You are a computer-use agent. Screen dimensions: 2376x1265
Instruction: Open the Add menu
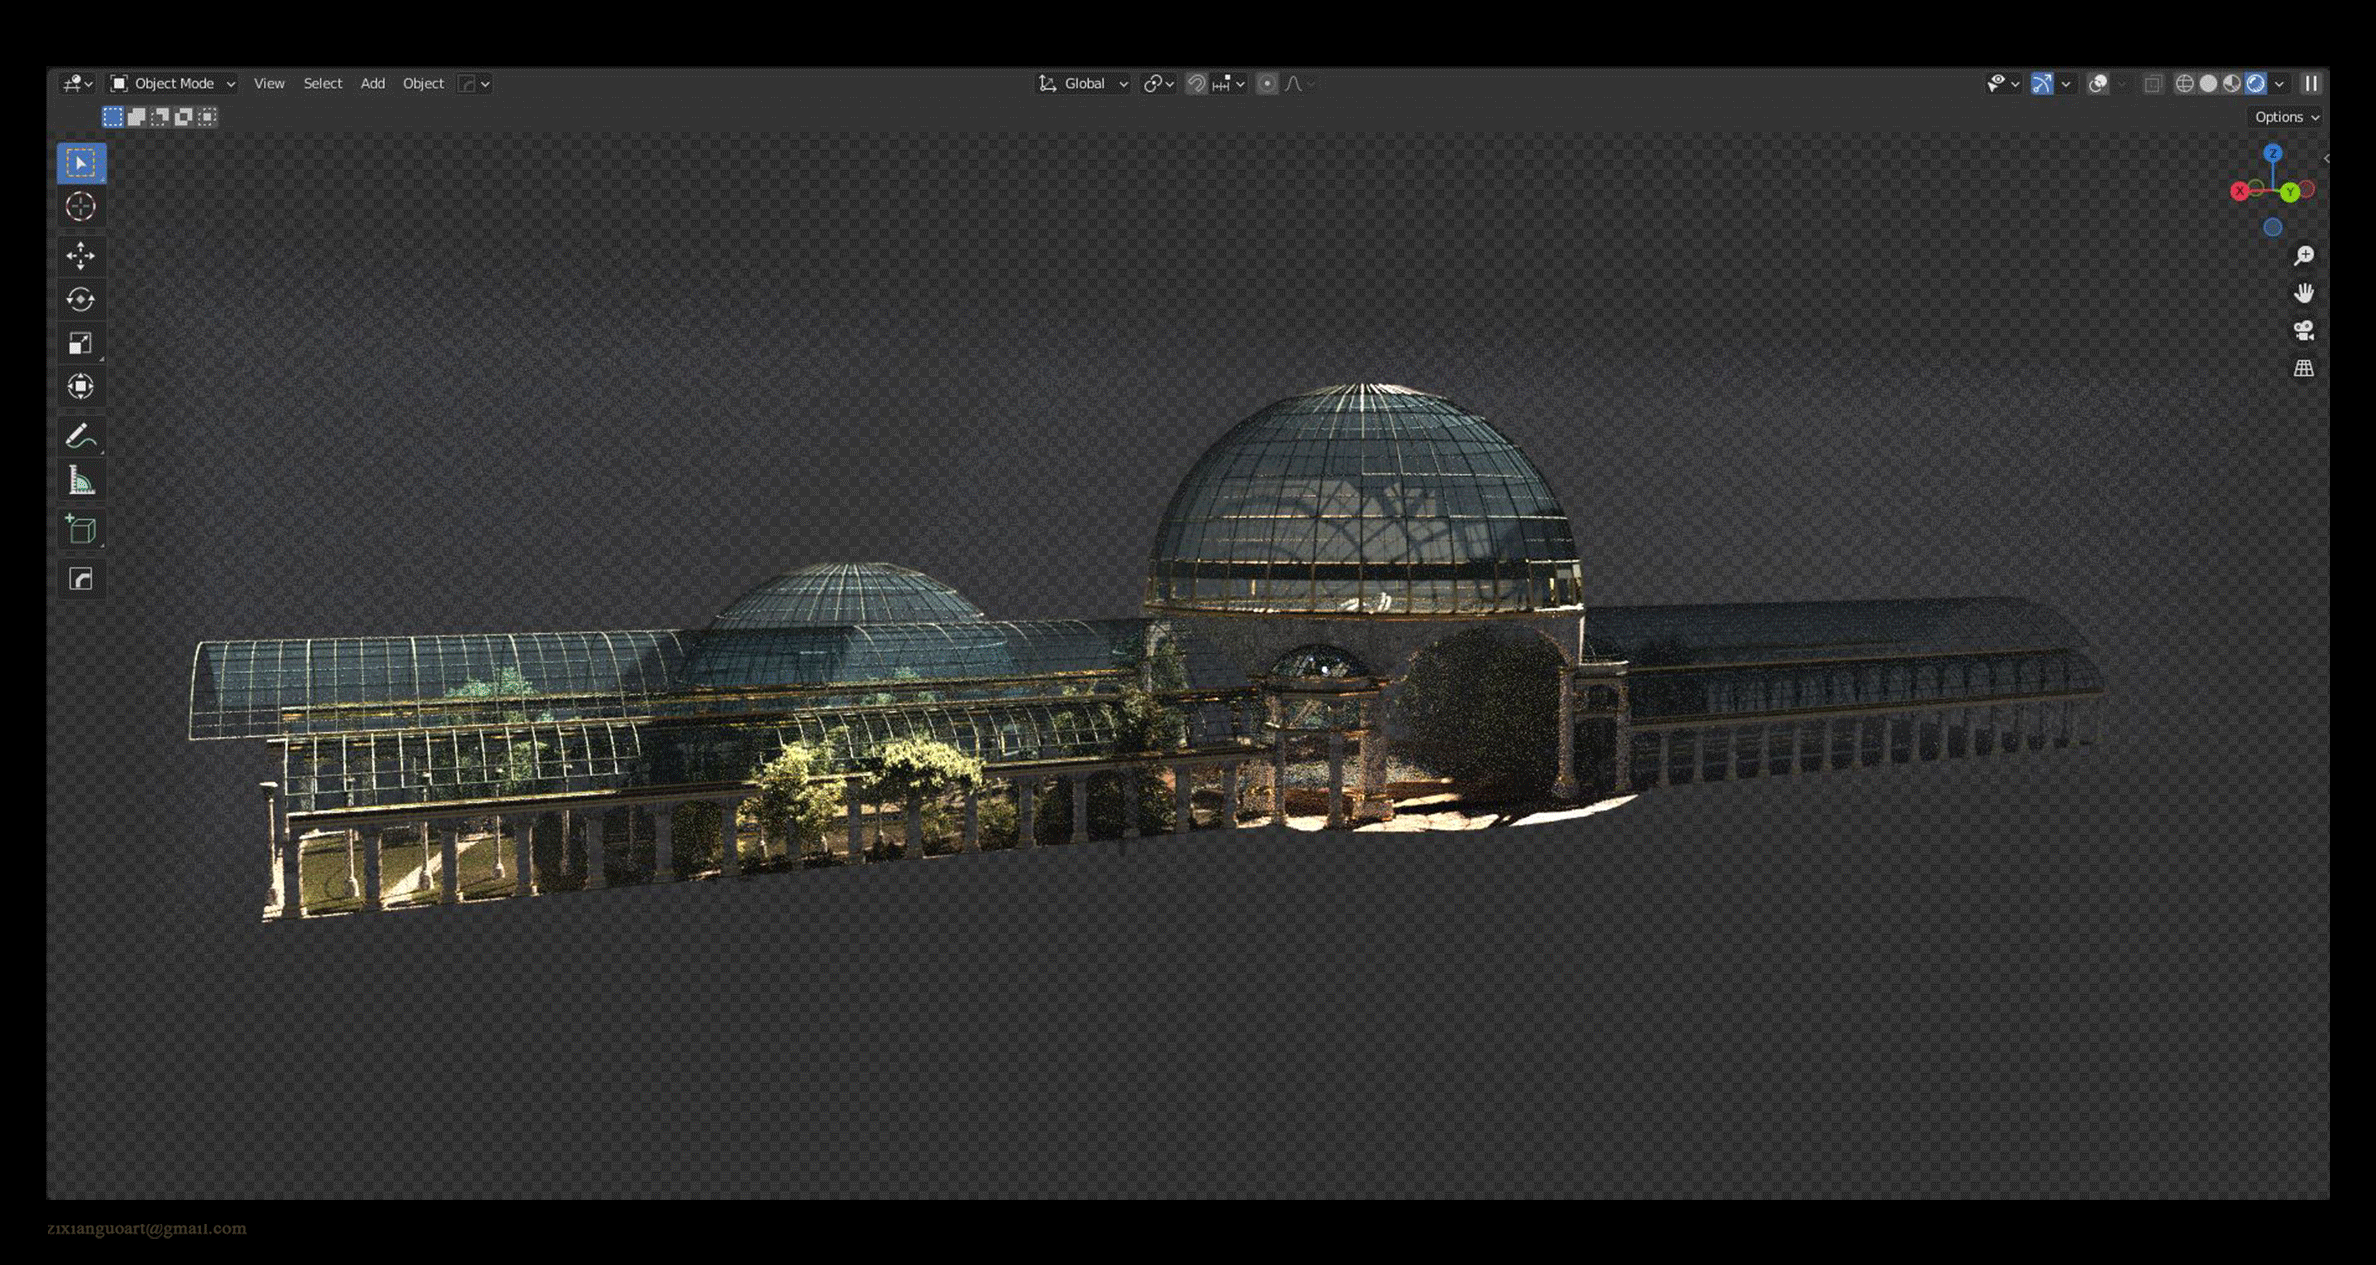[x=372, y=84]
